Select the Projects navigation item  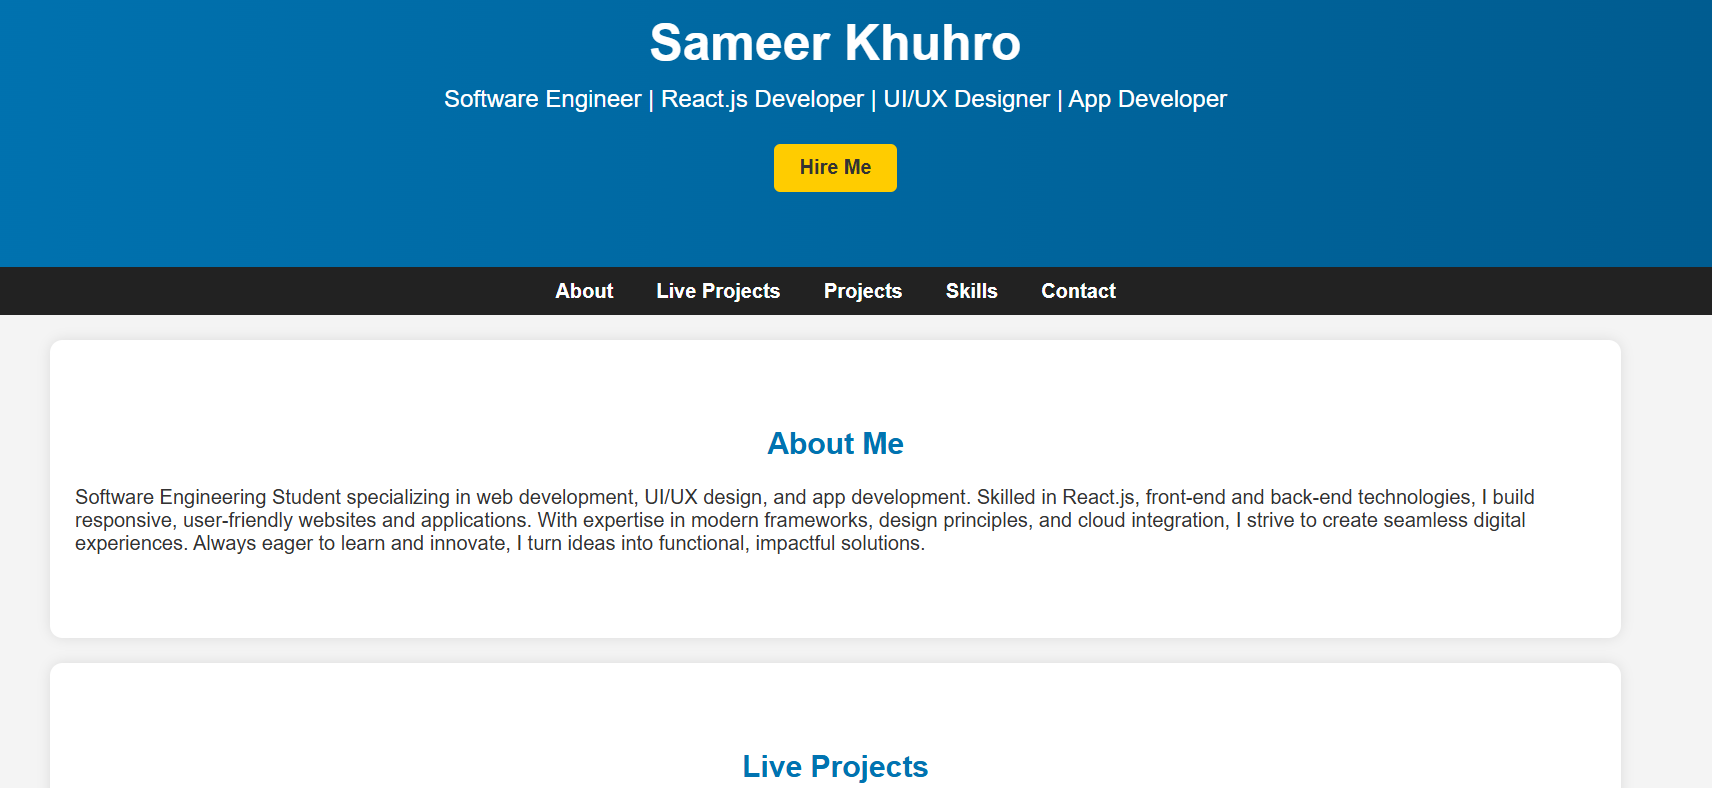(863, 291)
